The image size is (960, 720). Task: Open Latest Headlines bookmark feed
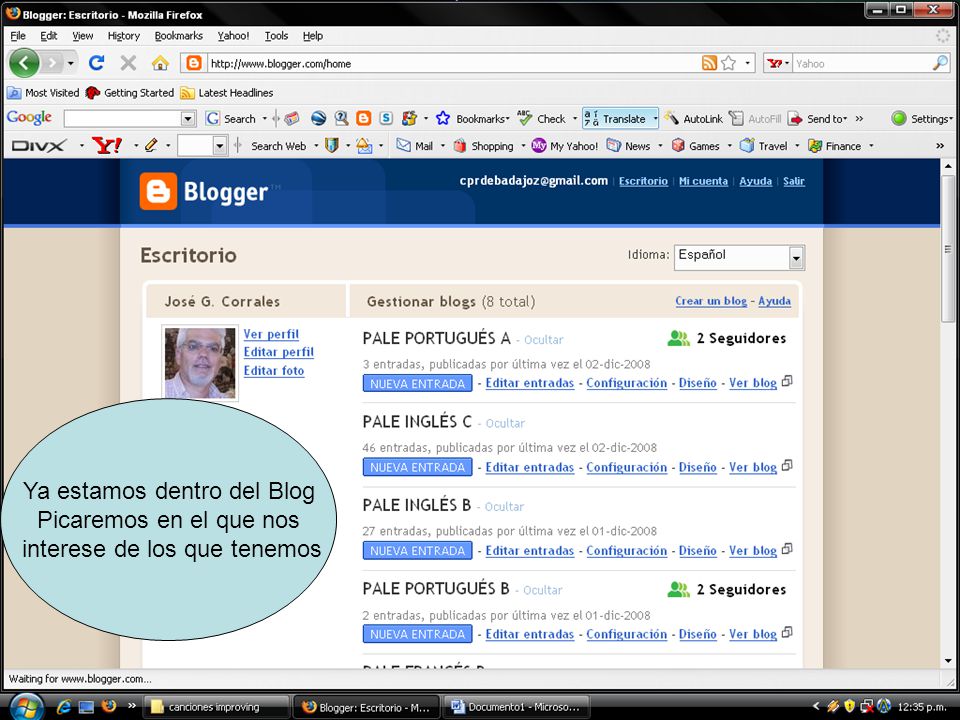(227, 92)
